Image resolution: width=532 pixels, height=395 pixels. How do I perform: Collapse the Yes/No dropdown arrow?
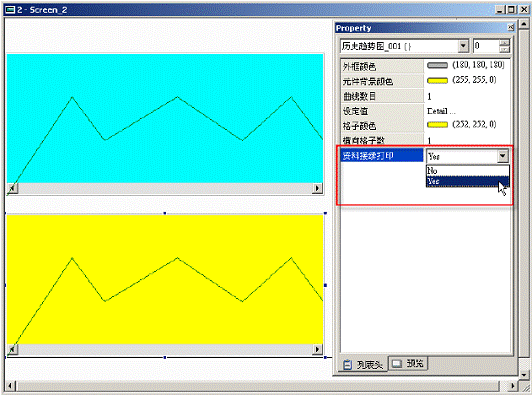point(503,156)
